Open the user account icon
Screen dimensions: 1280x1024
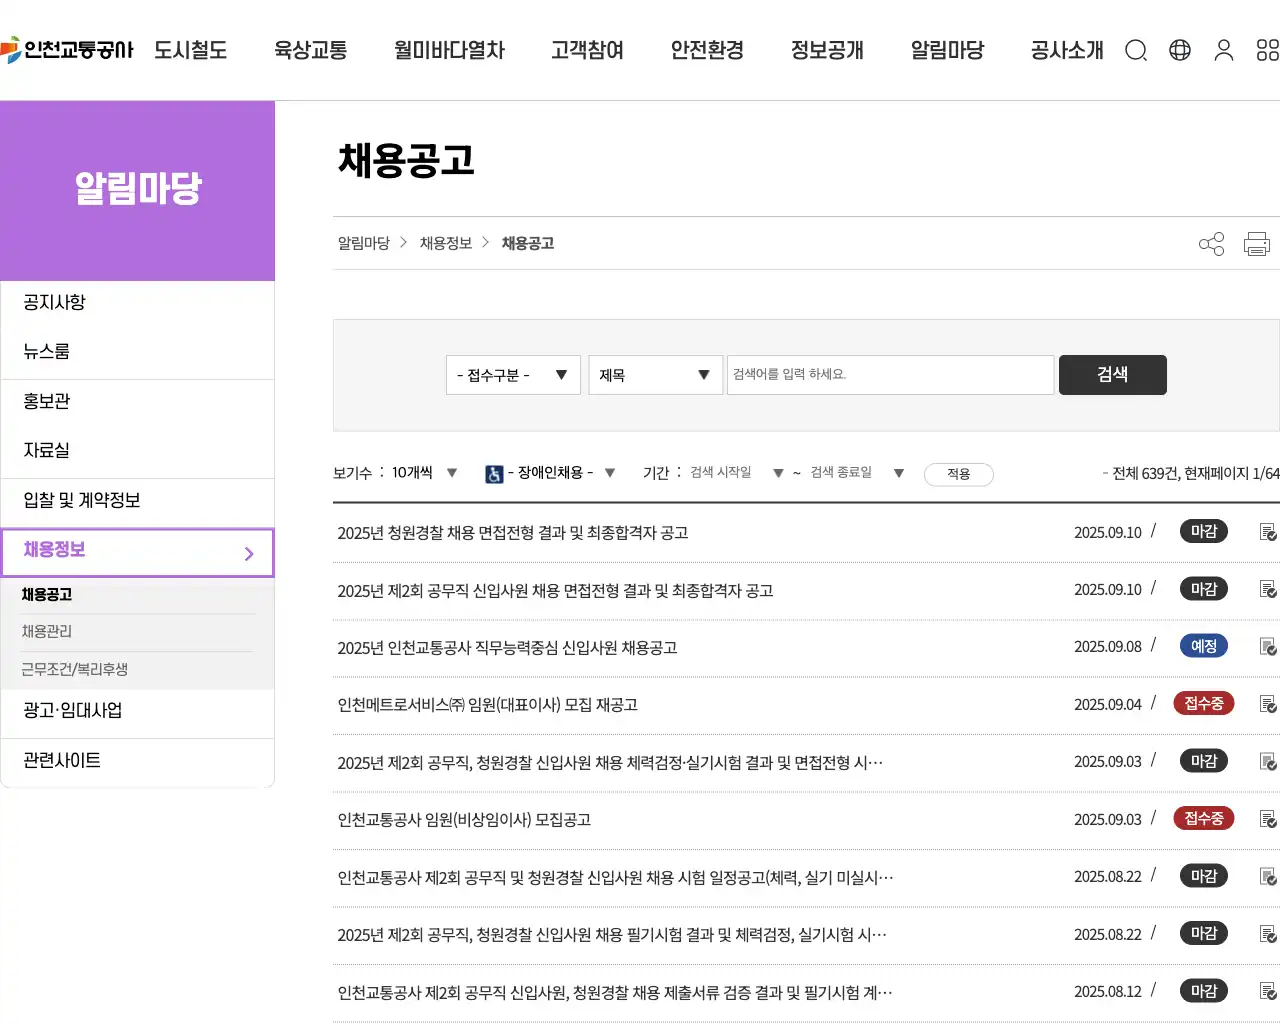point(1224,50)
